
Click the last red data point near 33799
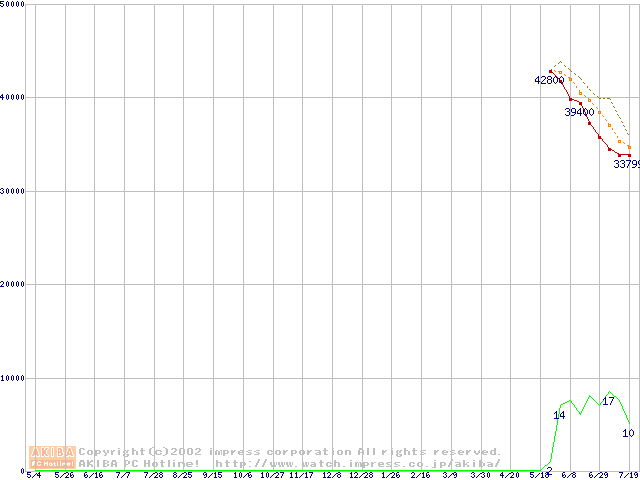[629, 154]
